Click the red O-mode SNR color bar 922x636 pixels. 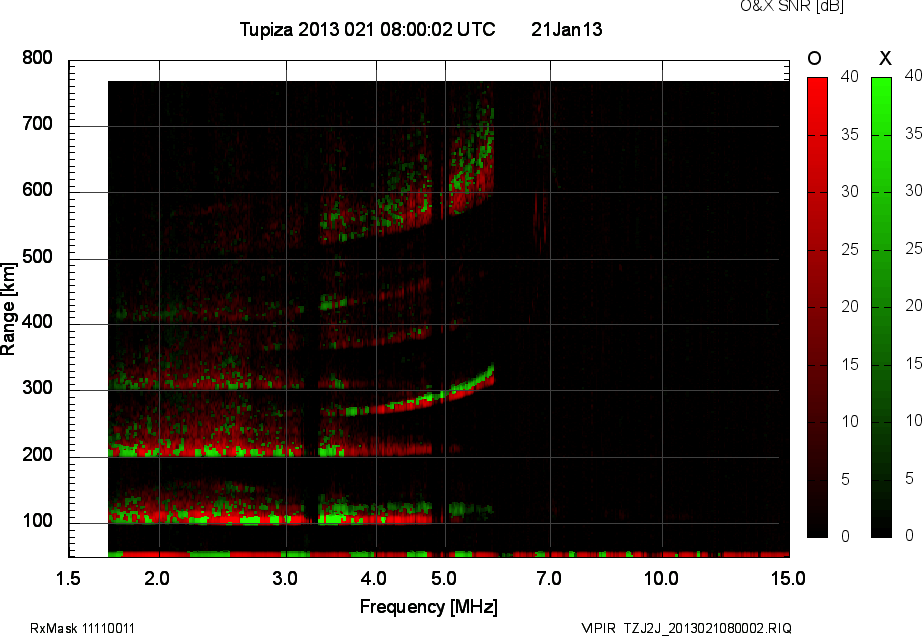pos(817,306)
